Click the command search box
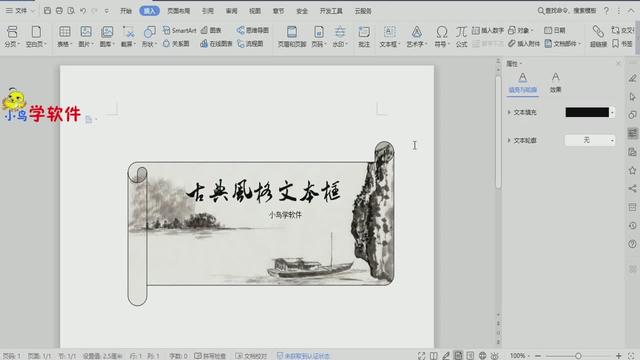640x360 pixels. 567,11
